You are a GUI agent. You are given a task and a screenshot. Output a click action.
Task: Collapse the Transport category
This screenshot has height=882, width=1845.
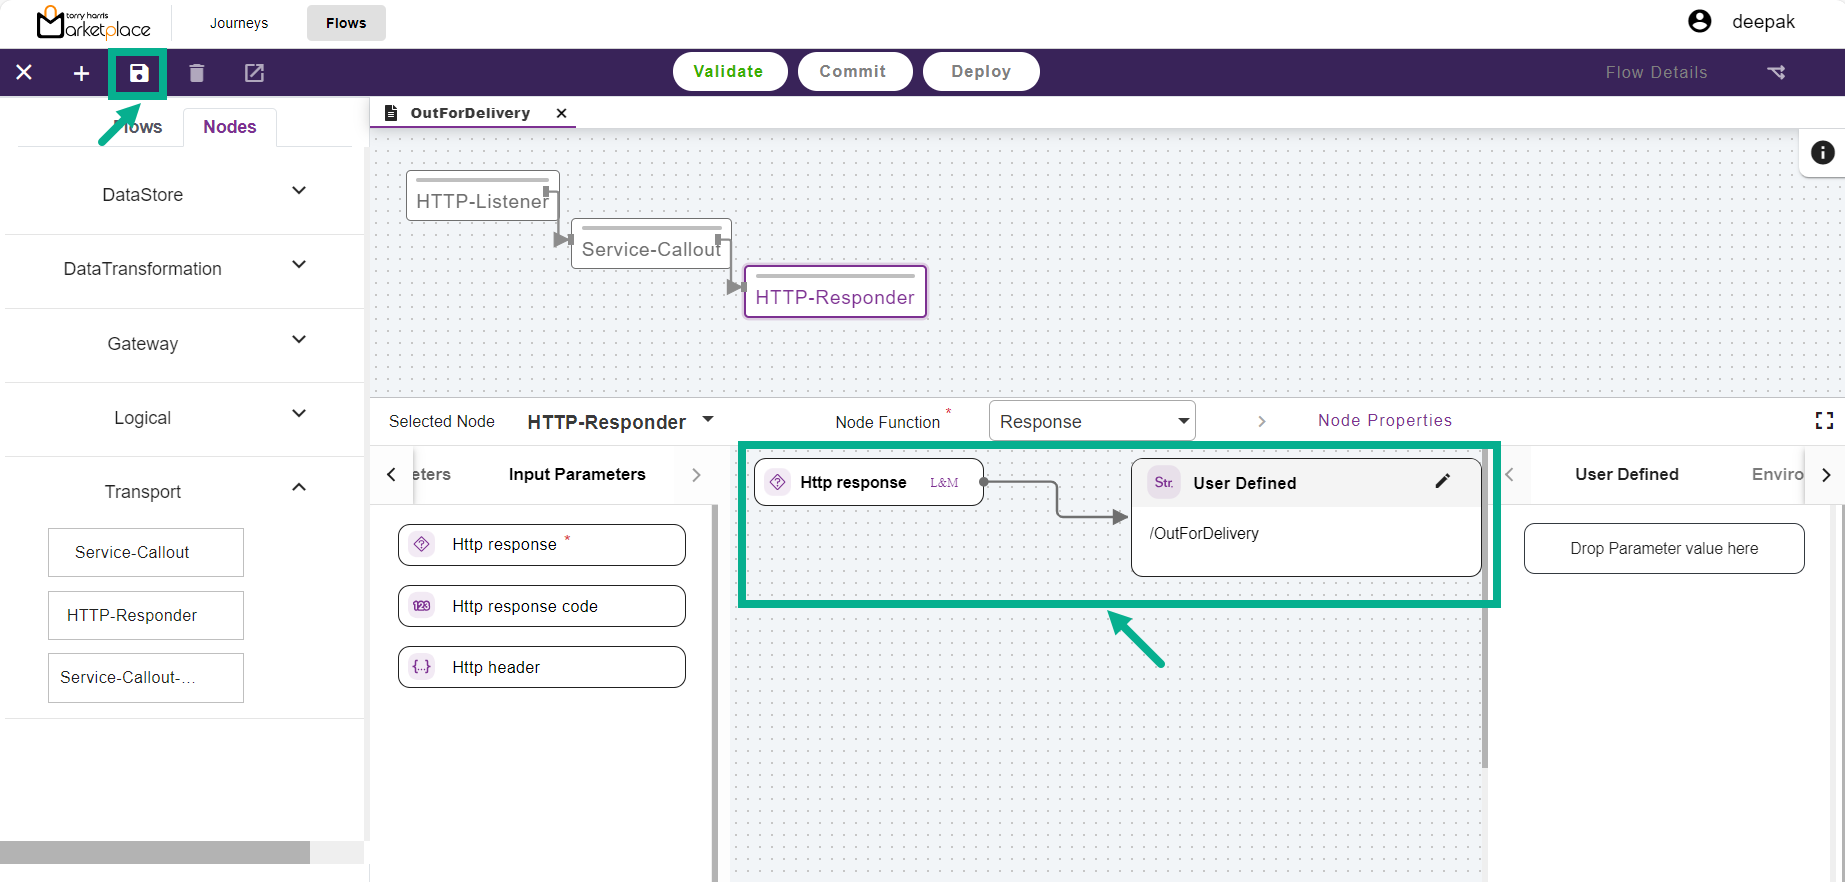coord(298,488)
